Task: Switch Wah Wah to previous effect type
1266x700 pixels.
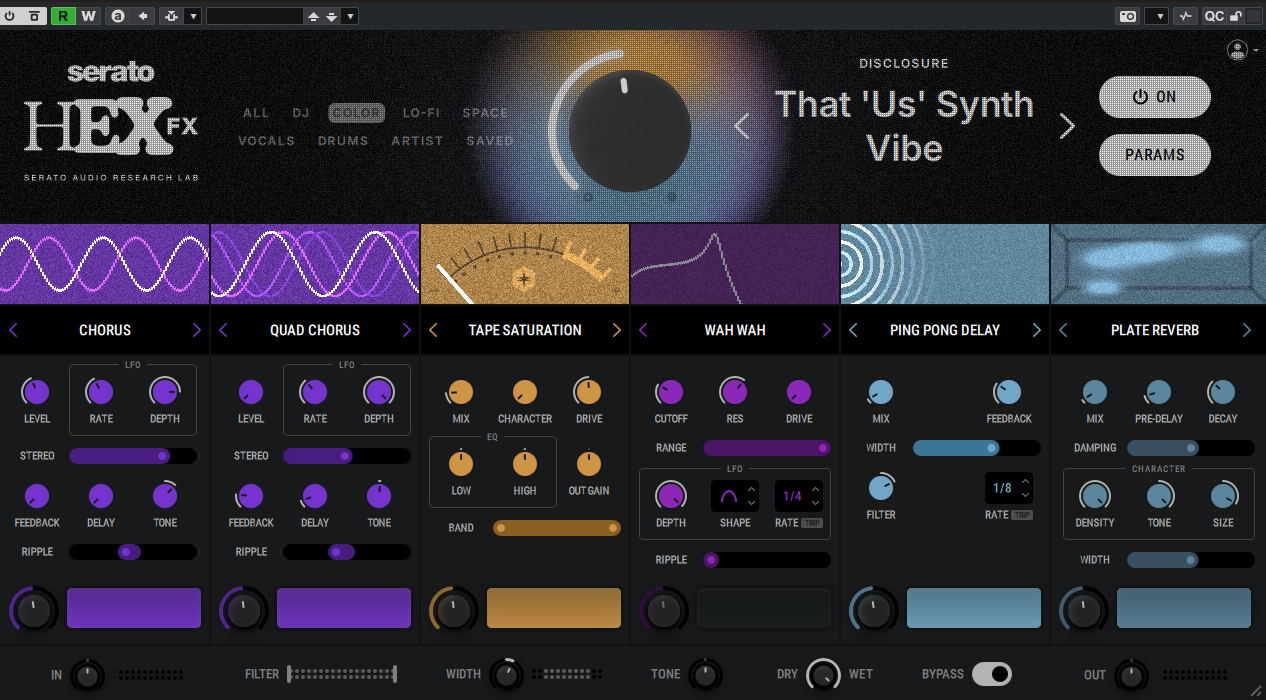Action: (644, 330)
